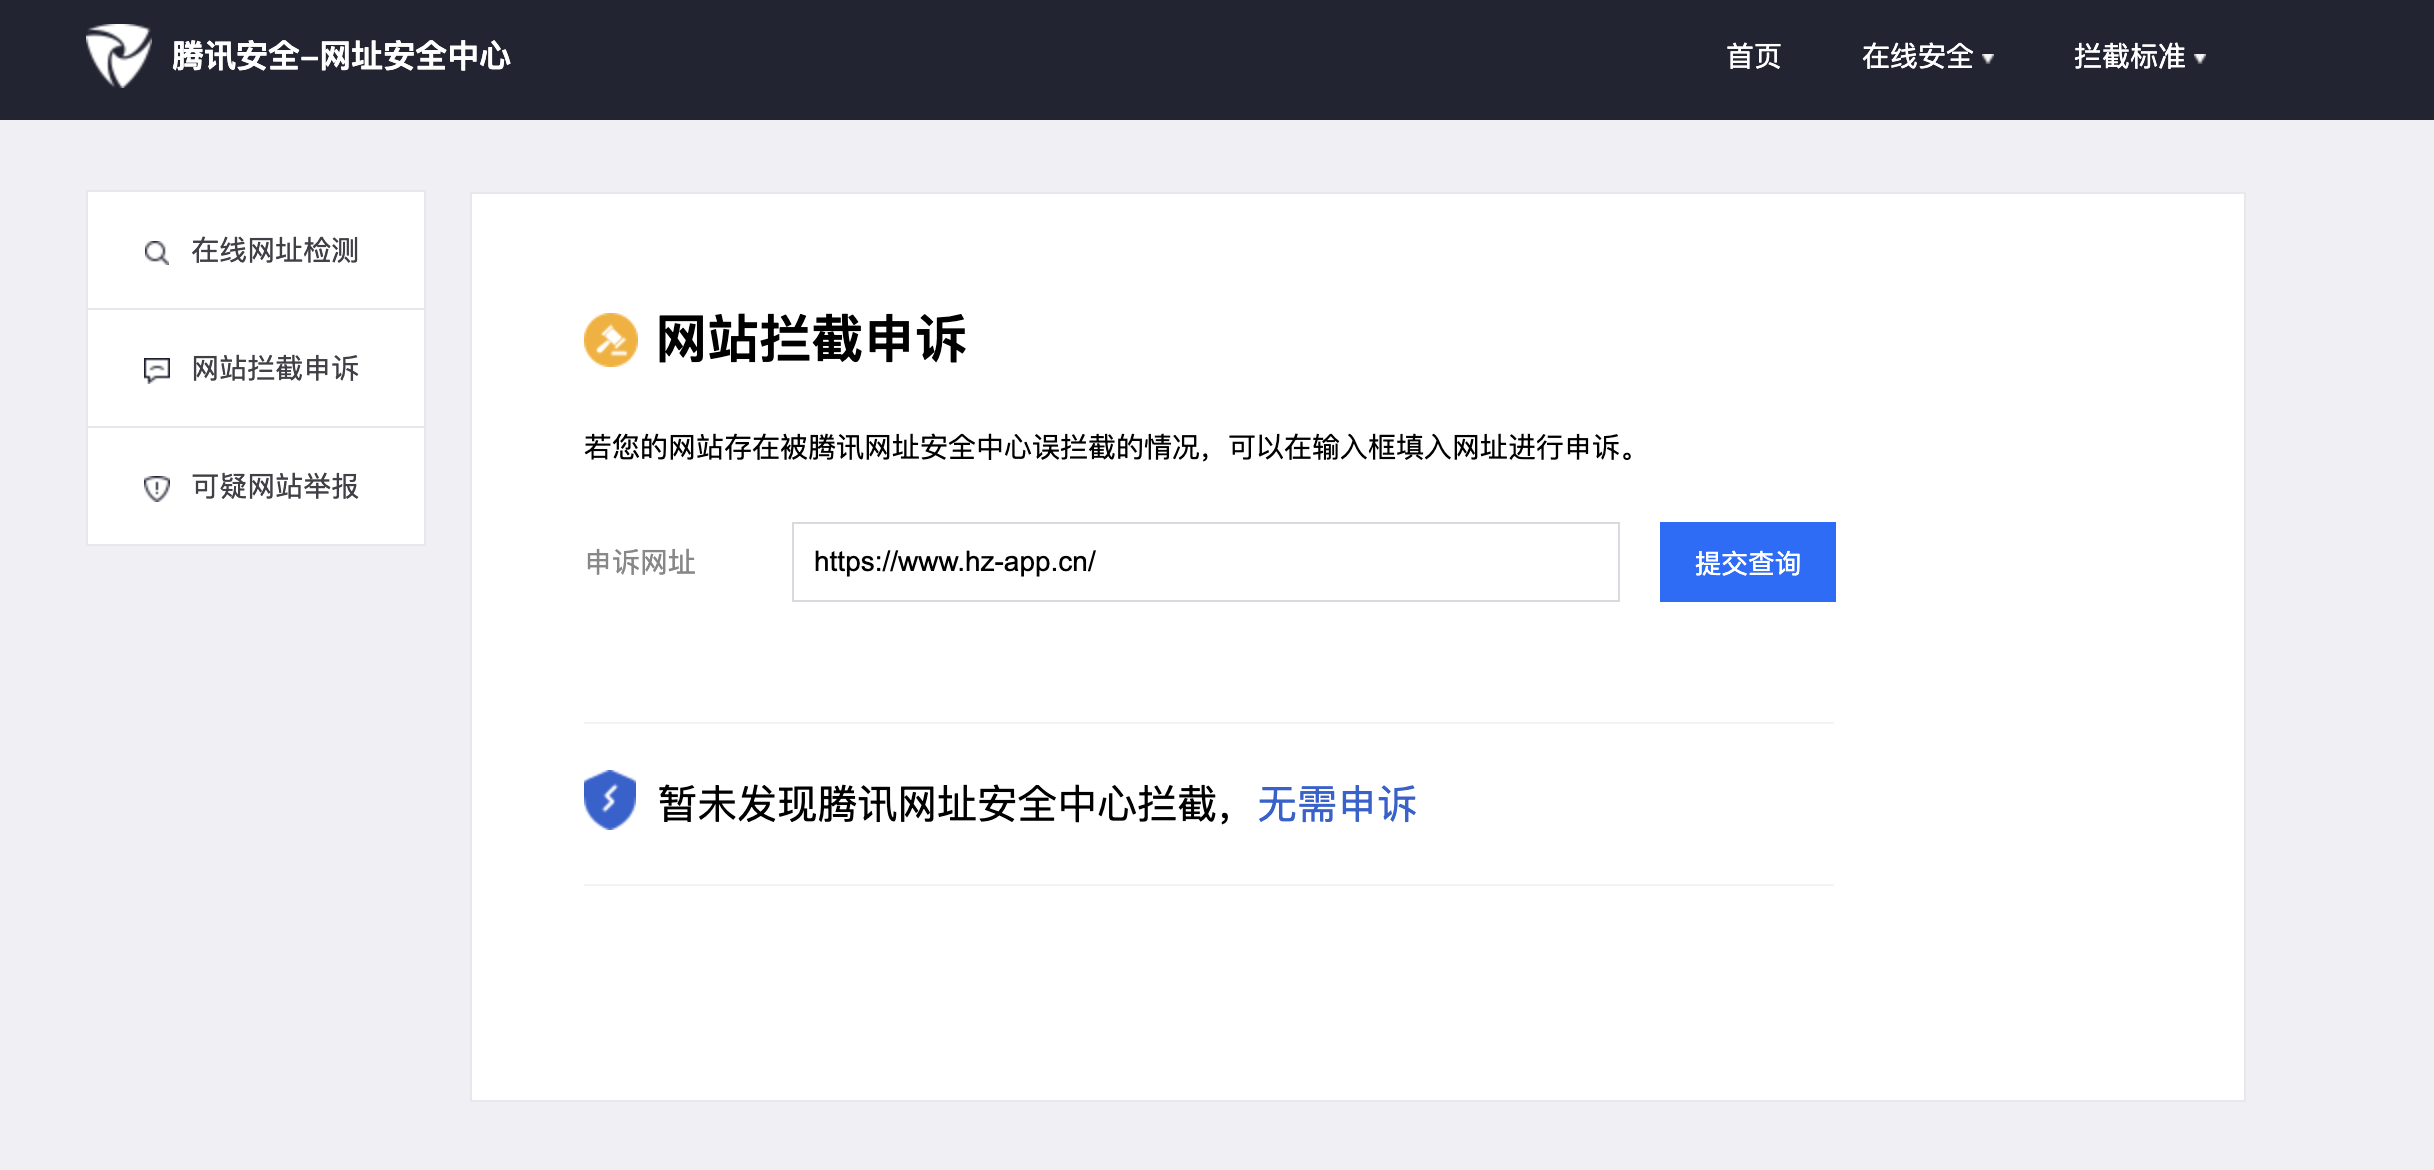
Task: Click the chat bubble icon beside 网站拦截申诉
Action: click(157, 370)
